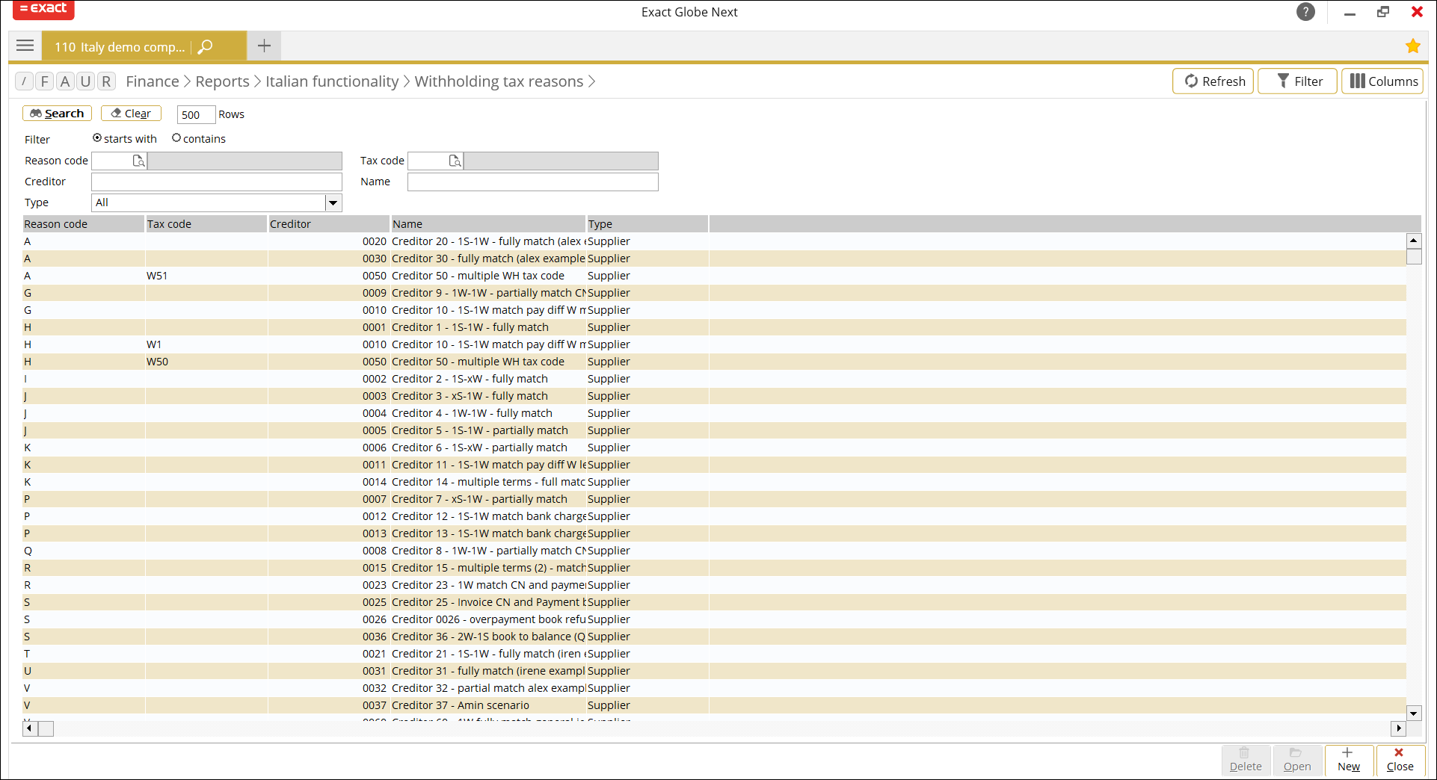Select 'starts with' filter radio button
This screenshot has height=780, width=1437.
coord(97,138)
